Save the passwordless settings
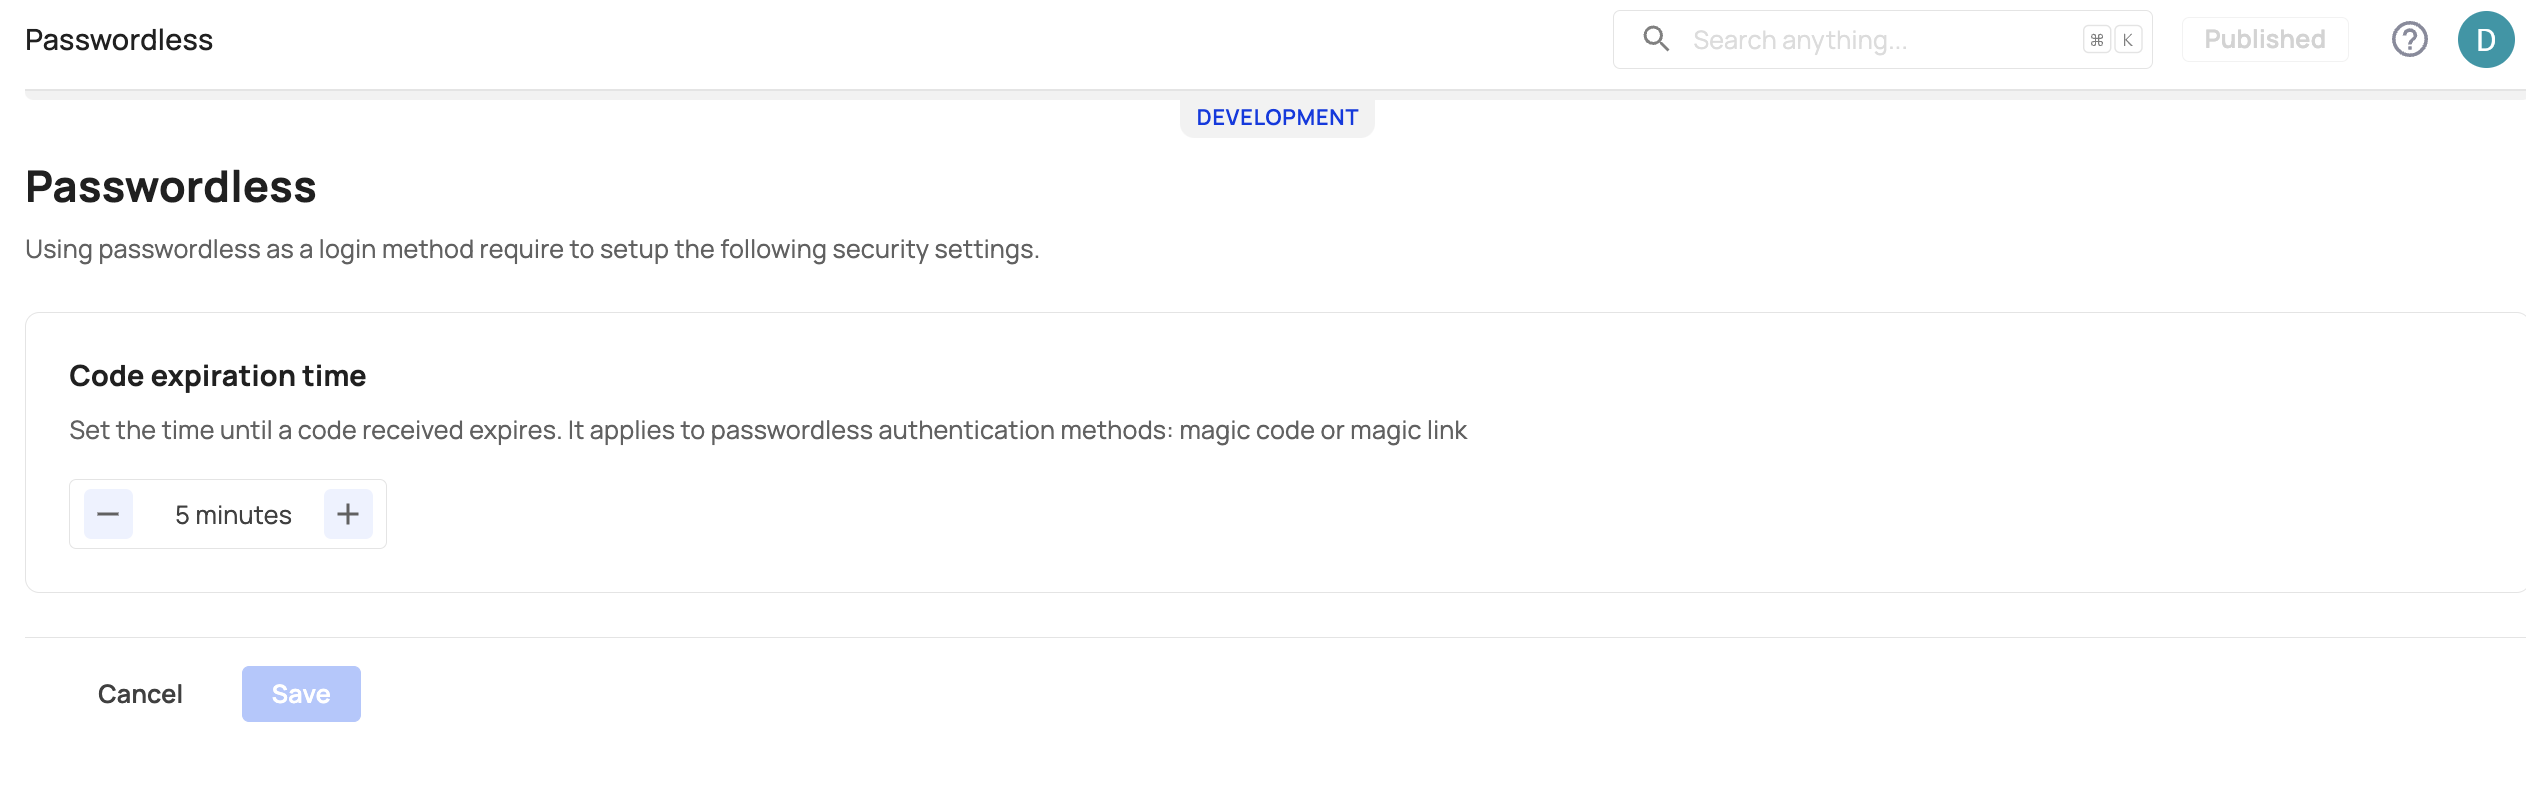The width and height of the screenshot is (2526, 790). pyautogui.click(x=301, y=694)
